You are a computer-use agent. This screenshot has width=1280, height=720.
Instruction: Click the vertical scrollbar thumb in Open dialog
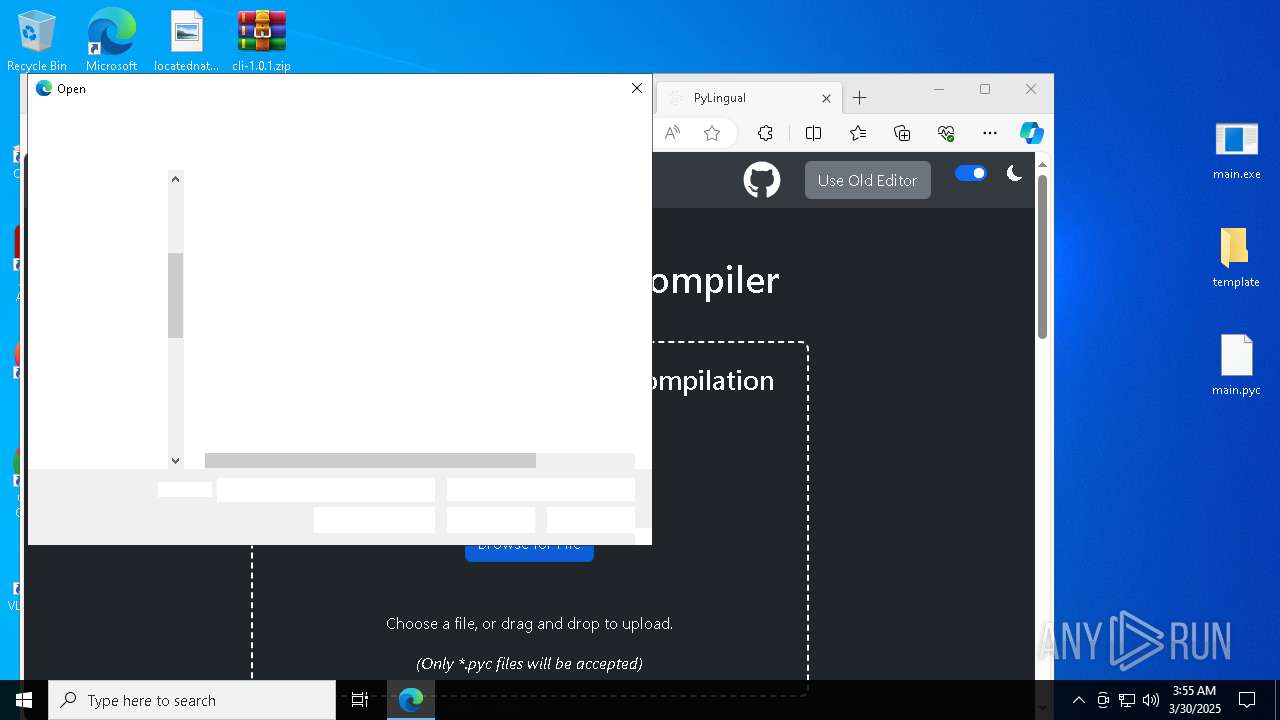coord(175,295)
